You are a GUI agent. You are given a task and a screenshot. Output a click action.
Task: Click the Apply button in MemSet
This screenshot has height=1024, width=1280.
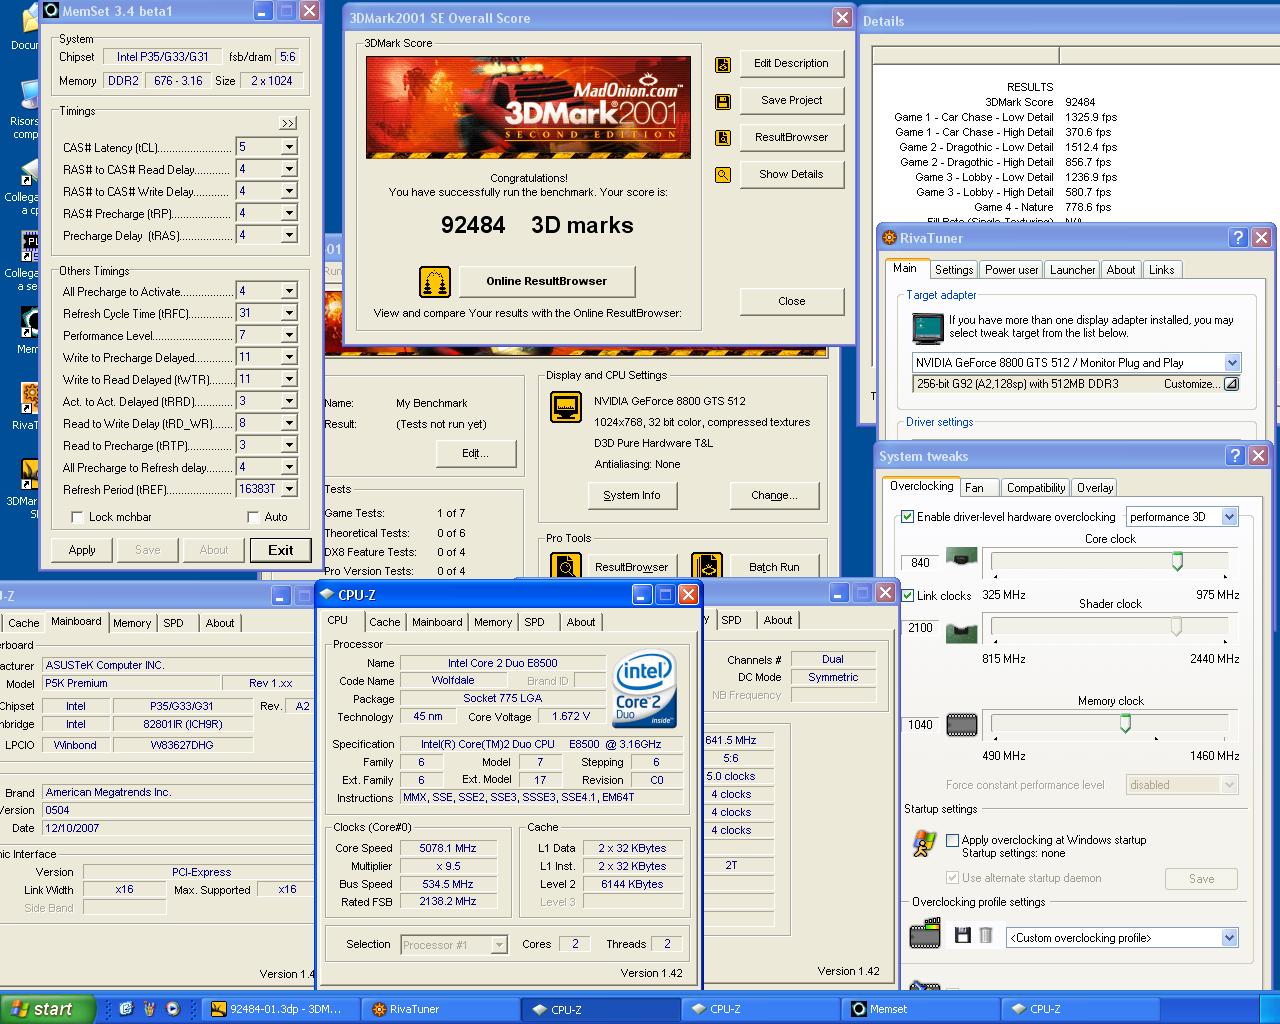82,550
